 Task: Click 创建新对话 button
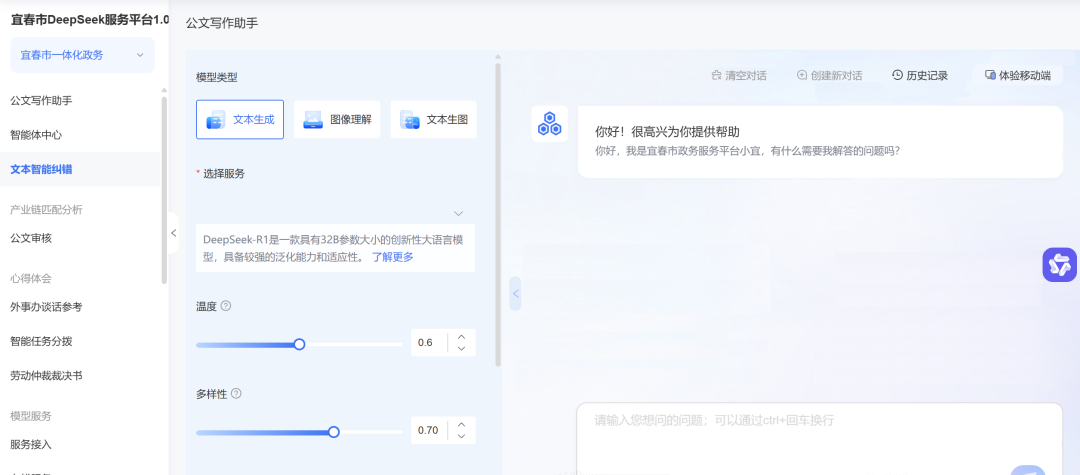(829, 76)
